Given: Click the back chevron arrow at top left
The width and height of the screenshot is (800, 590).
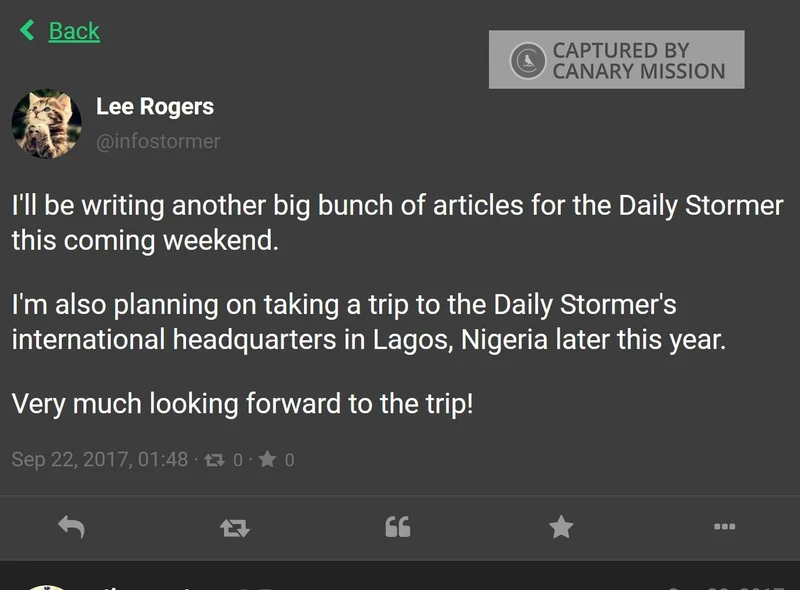Looking at the screenshot, I should tap(25, 30).
